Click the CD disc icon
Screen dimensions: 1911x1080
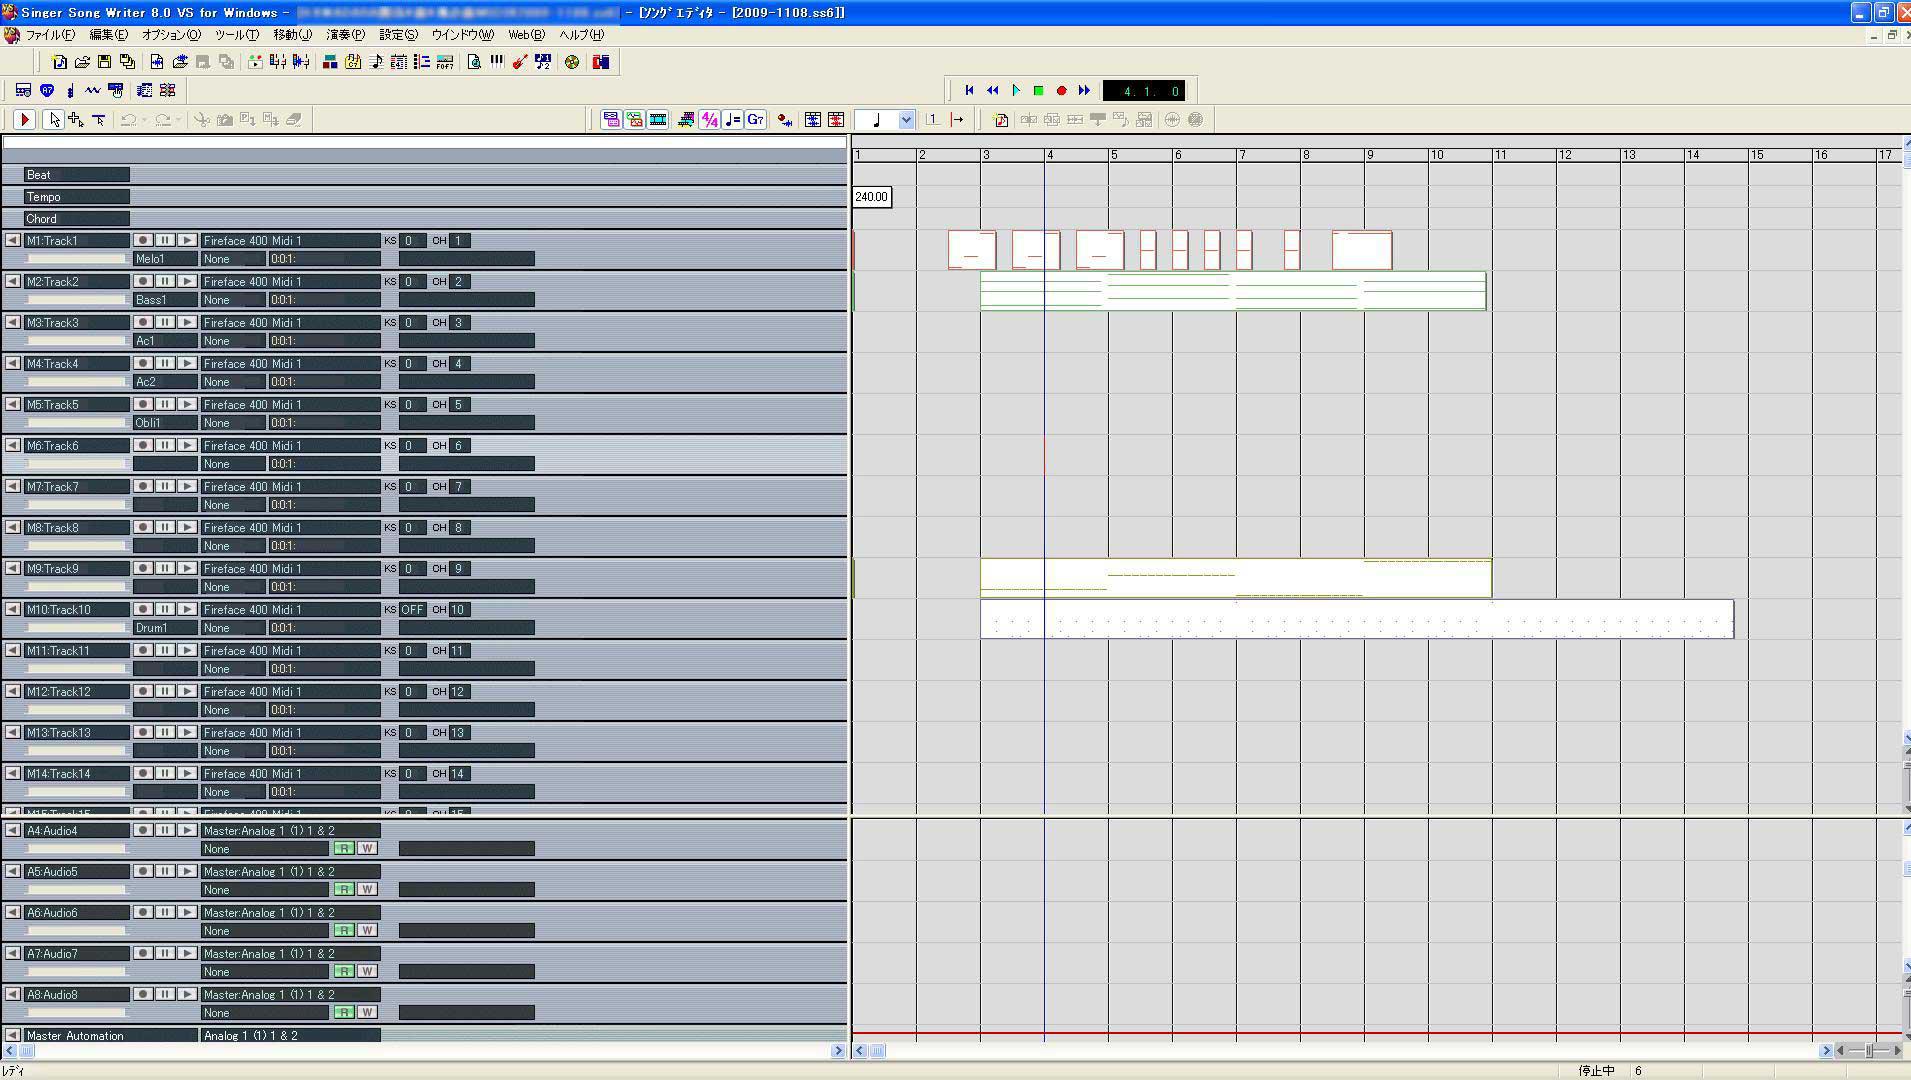click(572, 62)
